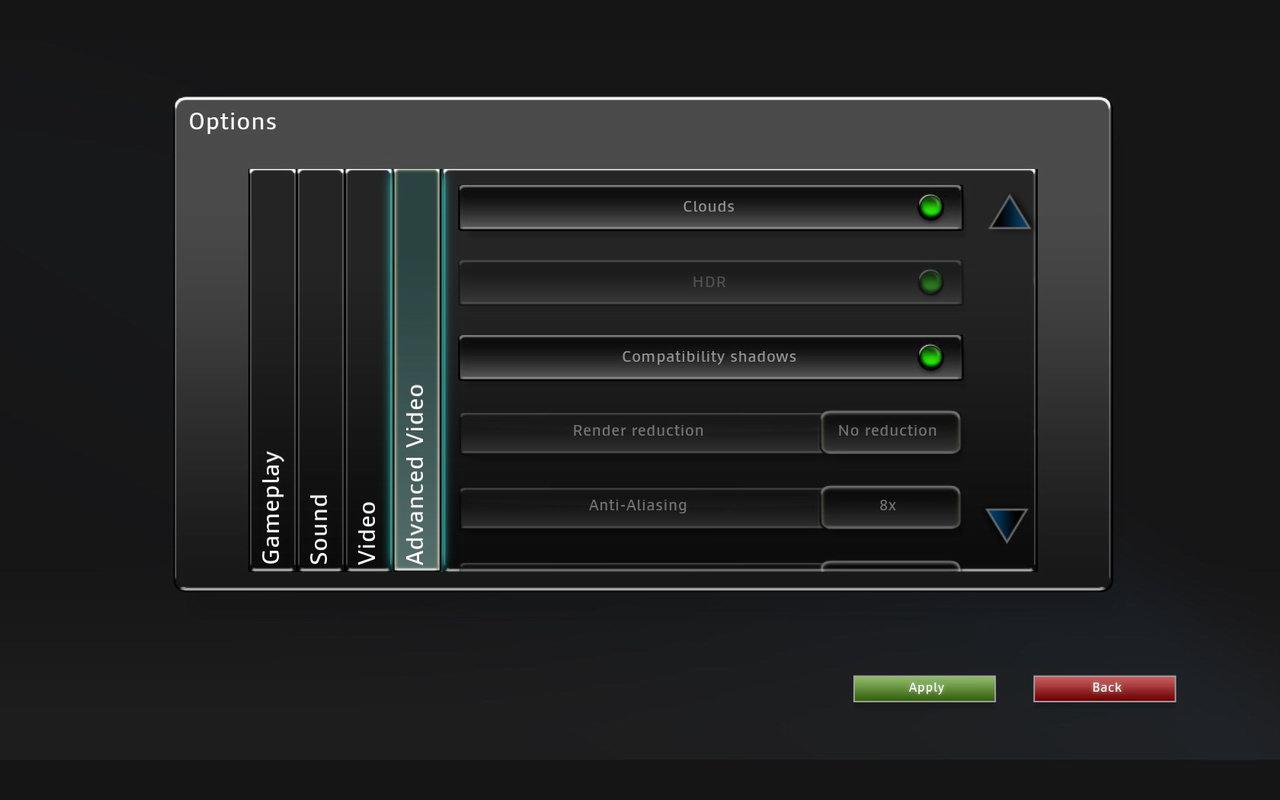
Task: Apply the settings with green button
Action: tap(924, 688)
